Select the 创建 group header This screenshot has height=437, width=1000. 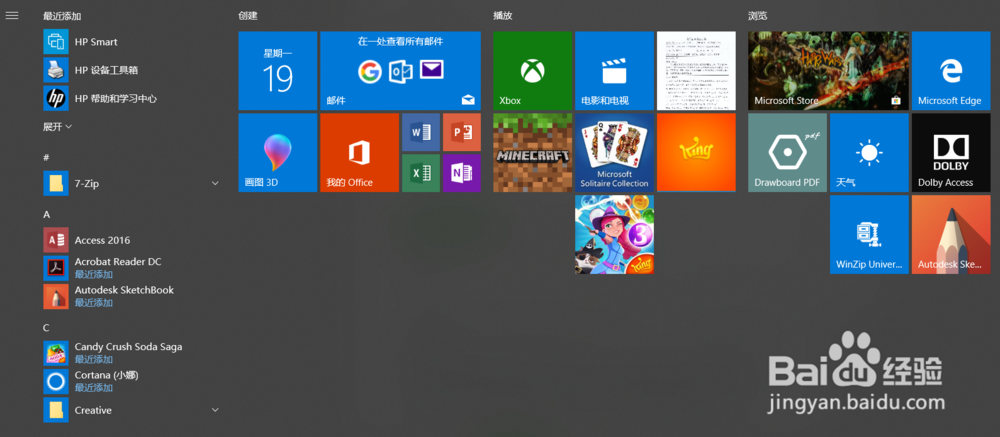pos(247,15)
